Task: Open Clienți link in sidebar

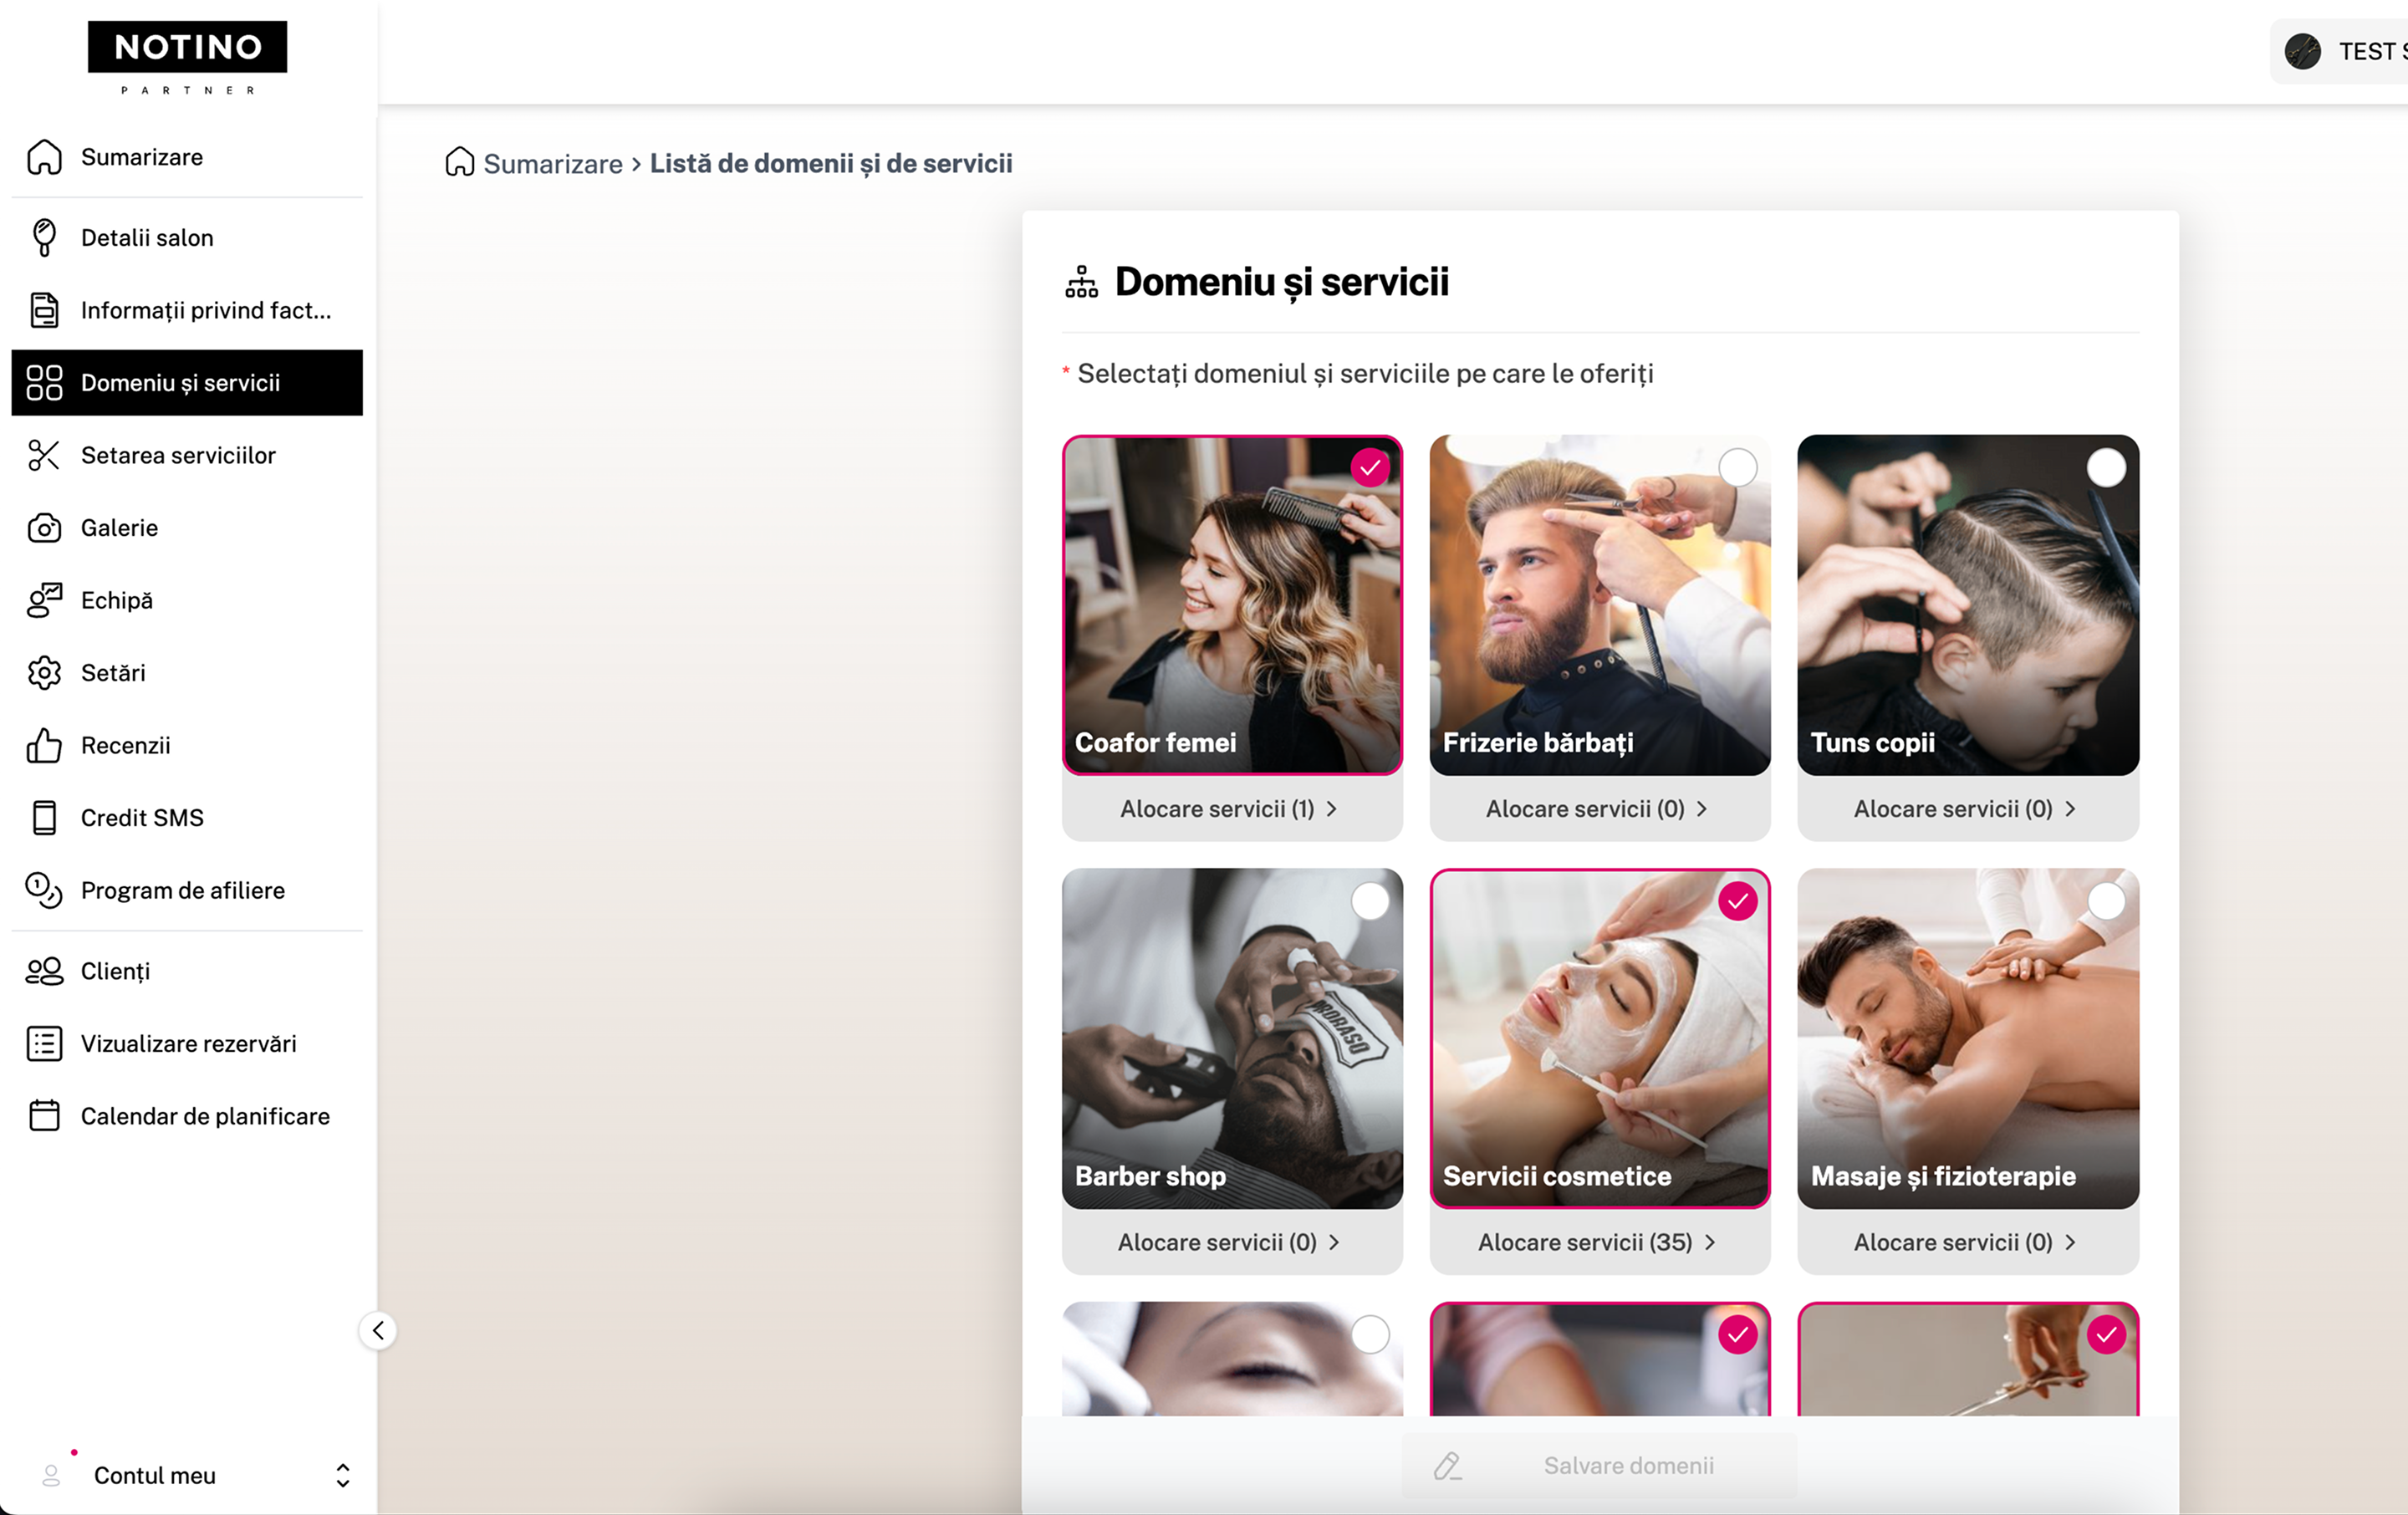Action: pos(187,971)
